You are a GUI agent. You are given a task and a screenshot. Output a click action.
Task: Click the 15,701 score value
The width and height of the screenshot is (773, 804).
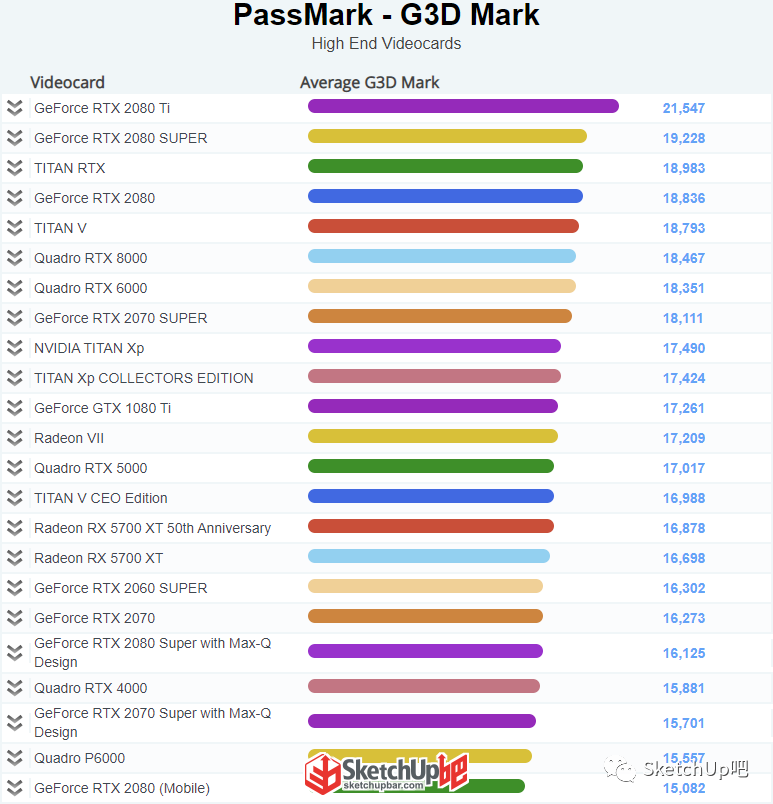(683, 723)
